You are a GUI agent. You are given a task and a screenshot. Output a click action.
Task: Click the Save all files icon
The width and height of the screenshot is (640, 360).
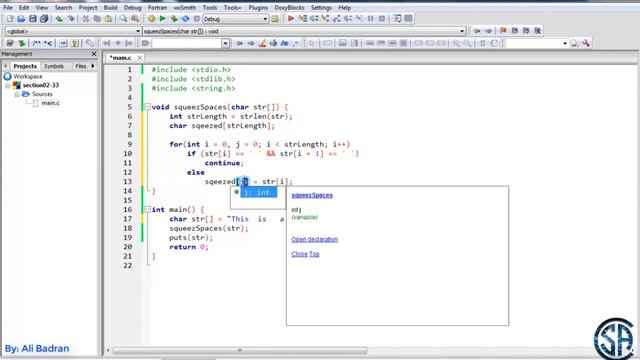tap(44, 19)
